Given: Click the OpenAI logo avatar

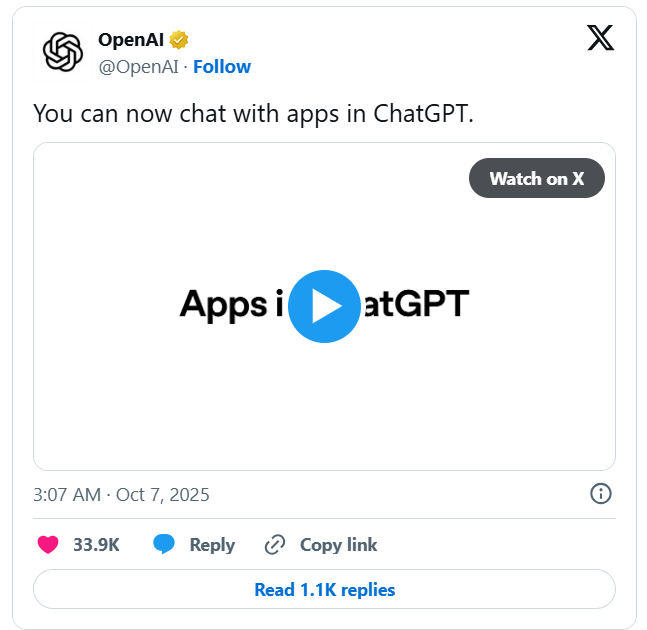Looking at the screenshot, I should tap(62, 52).
